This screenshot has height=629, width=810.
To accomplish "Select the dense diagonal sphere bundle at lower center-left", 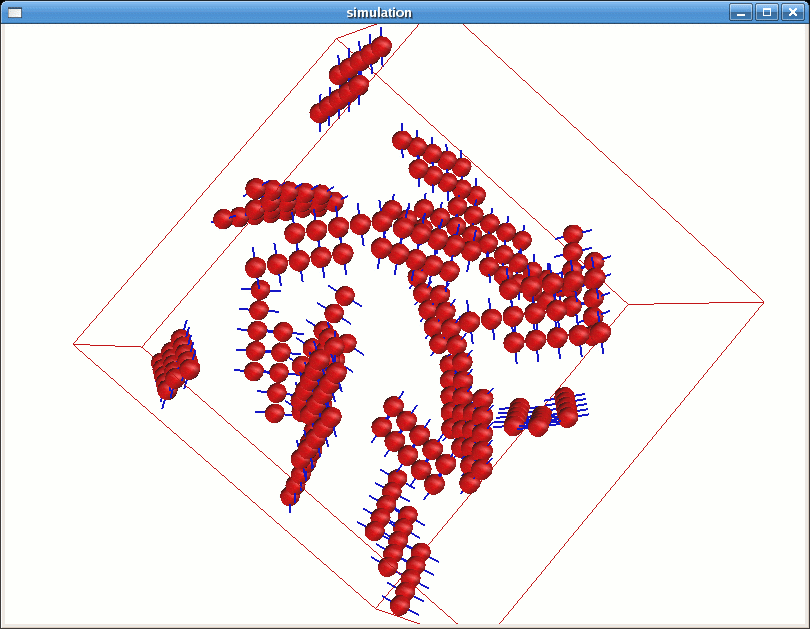I will click(x=317, y=400).
